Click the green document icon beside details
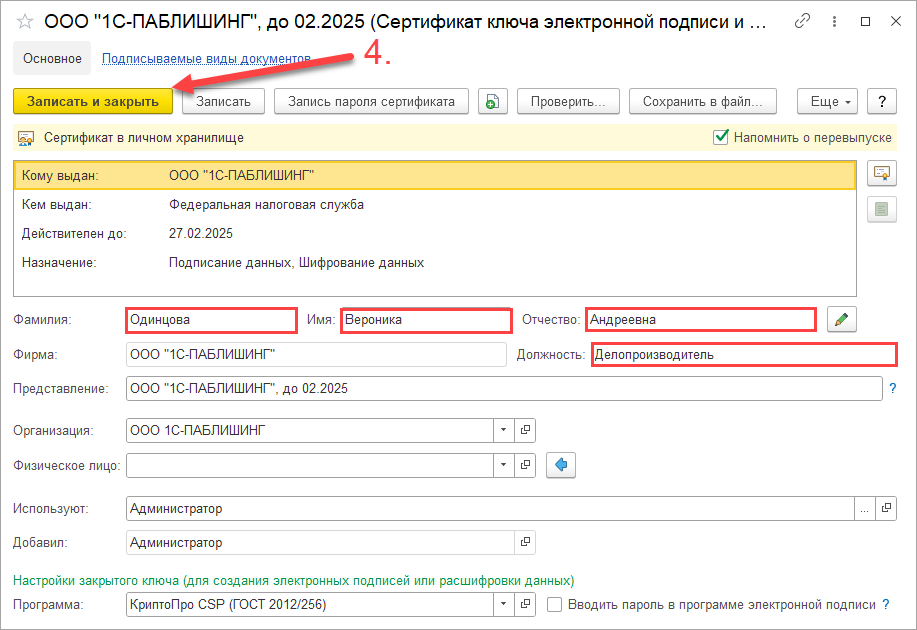Viewport: 917px width, 630px height. click(x=881, y=209)
